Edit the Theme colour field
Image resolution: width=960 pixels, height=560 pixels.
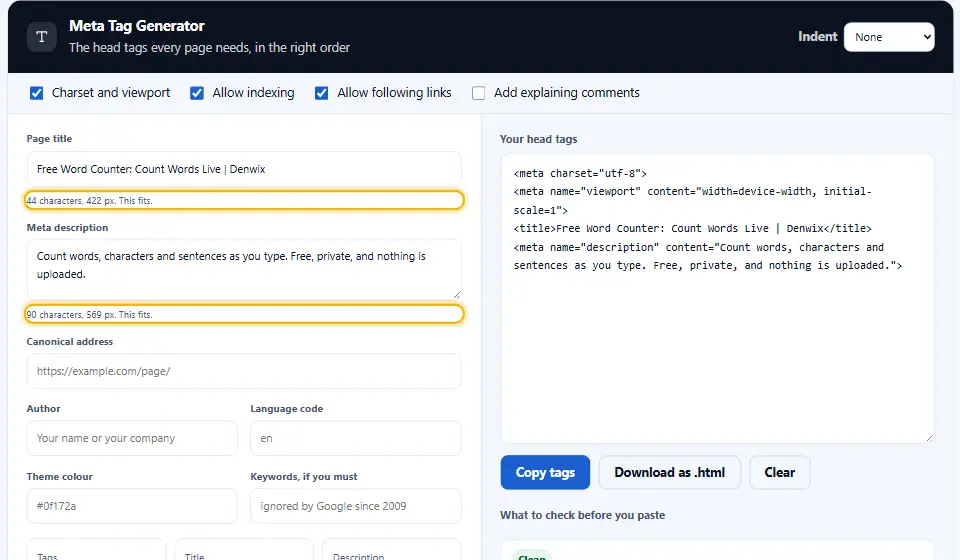coord(132,506)
